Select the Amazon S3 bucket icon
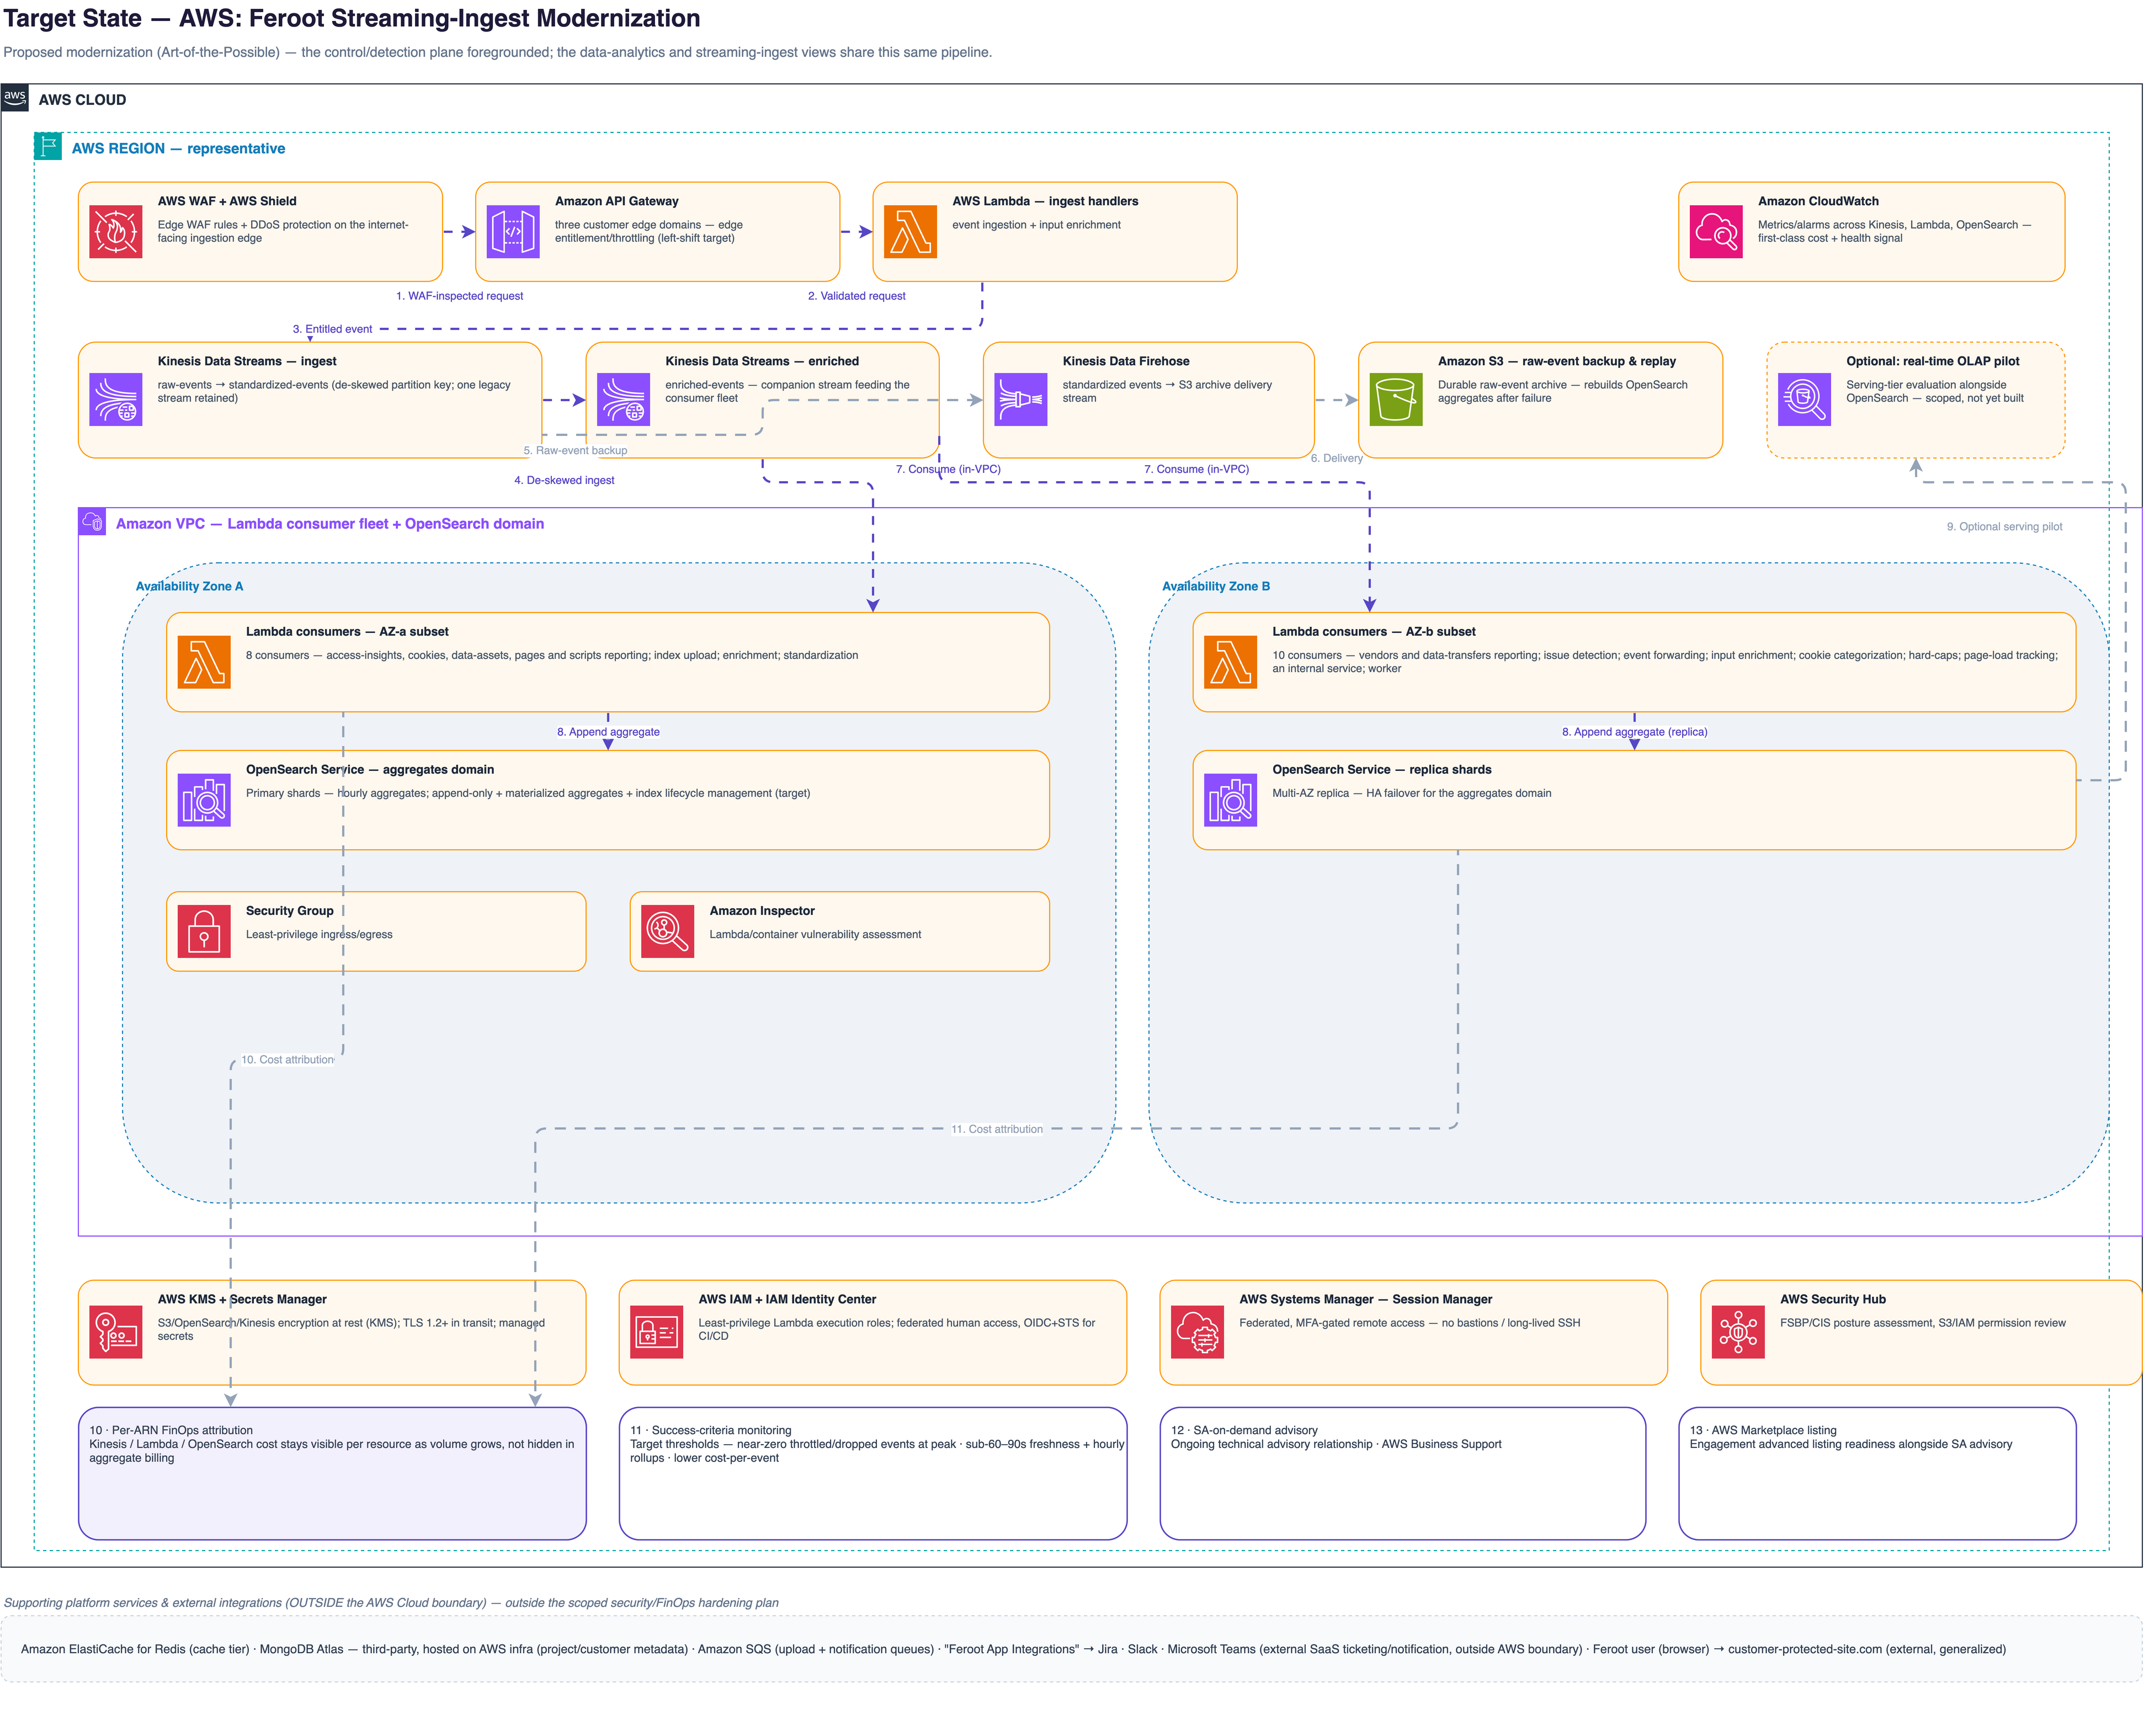Viewport: 2144px width, 1736px height. [x=1396, y=399]
